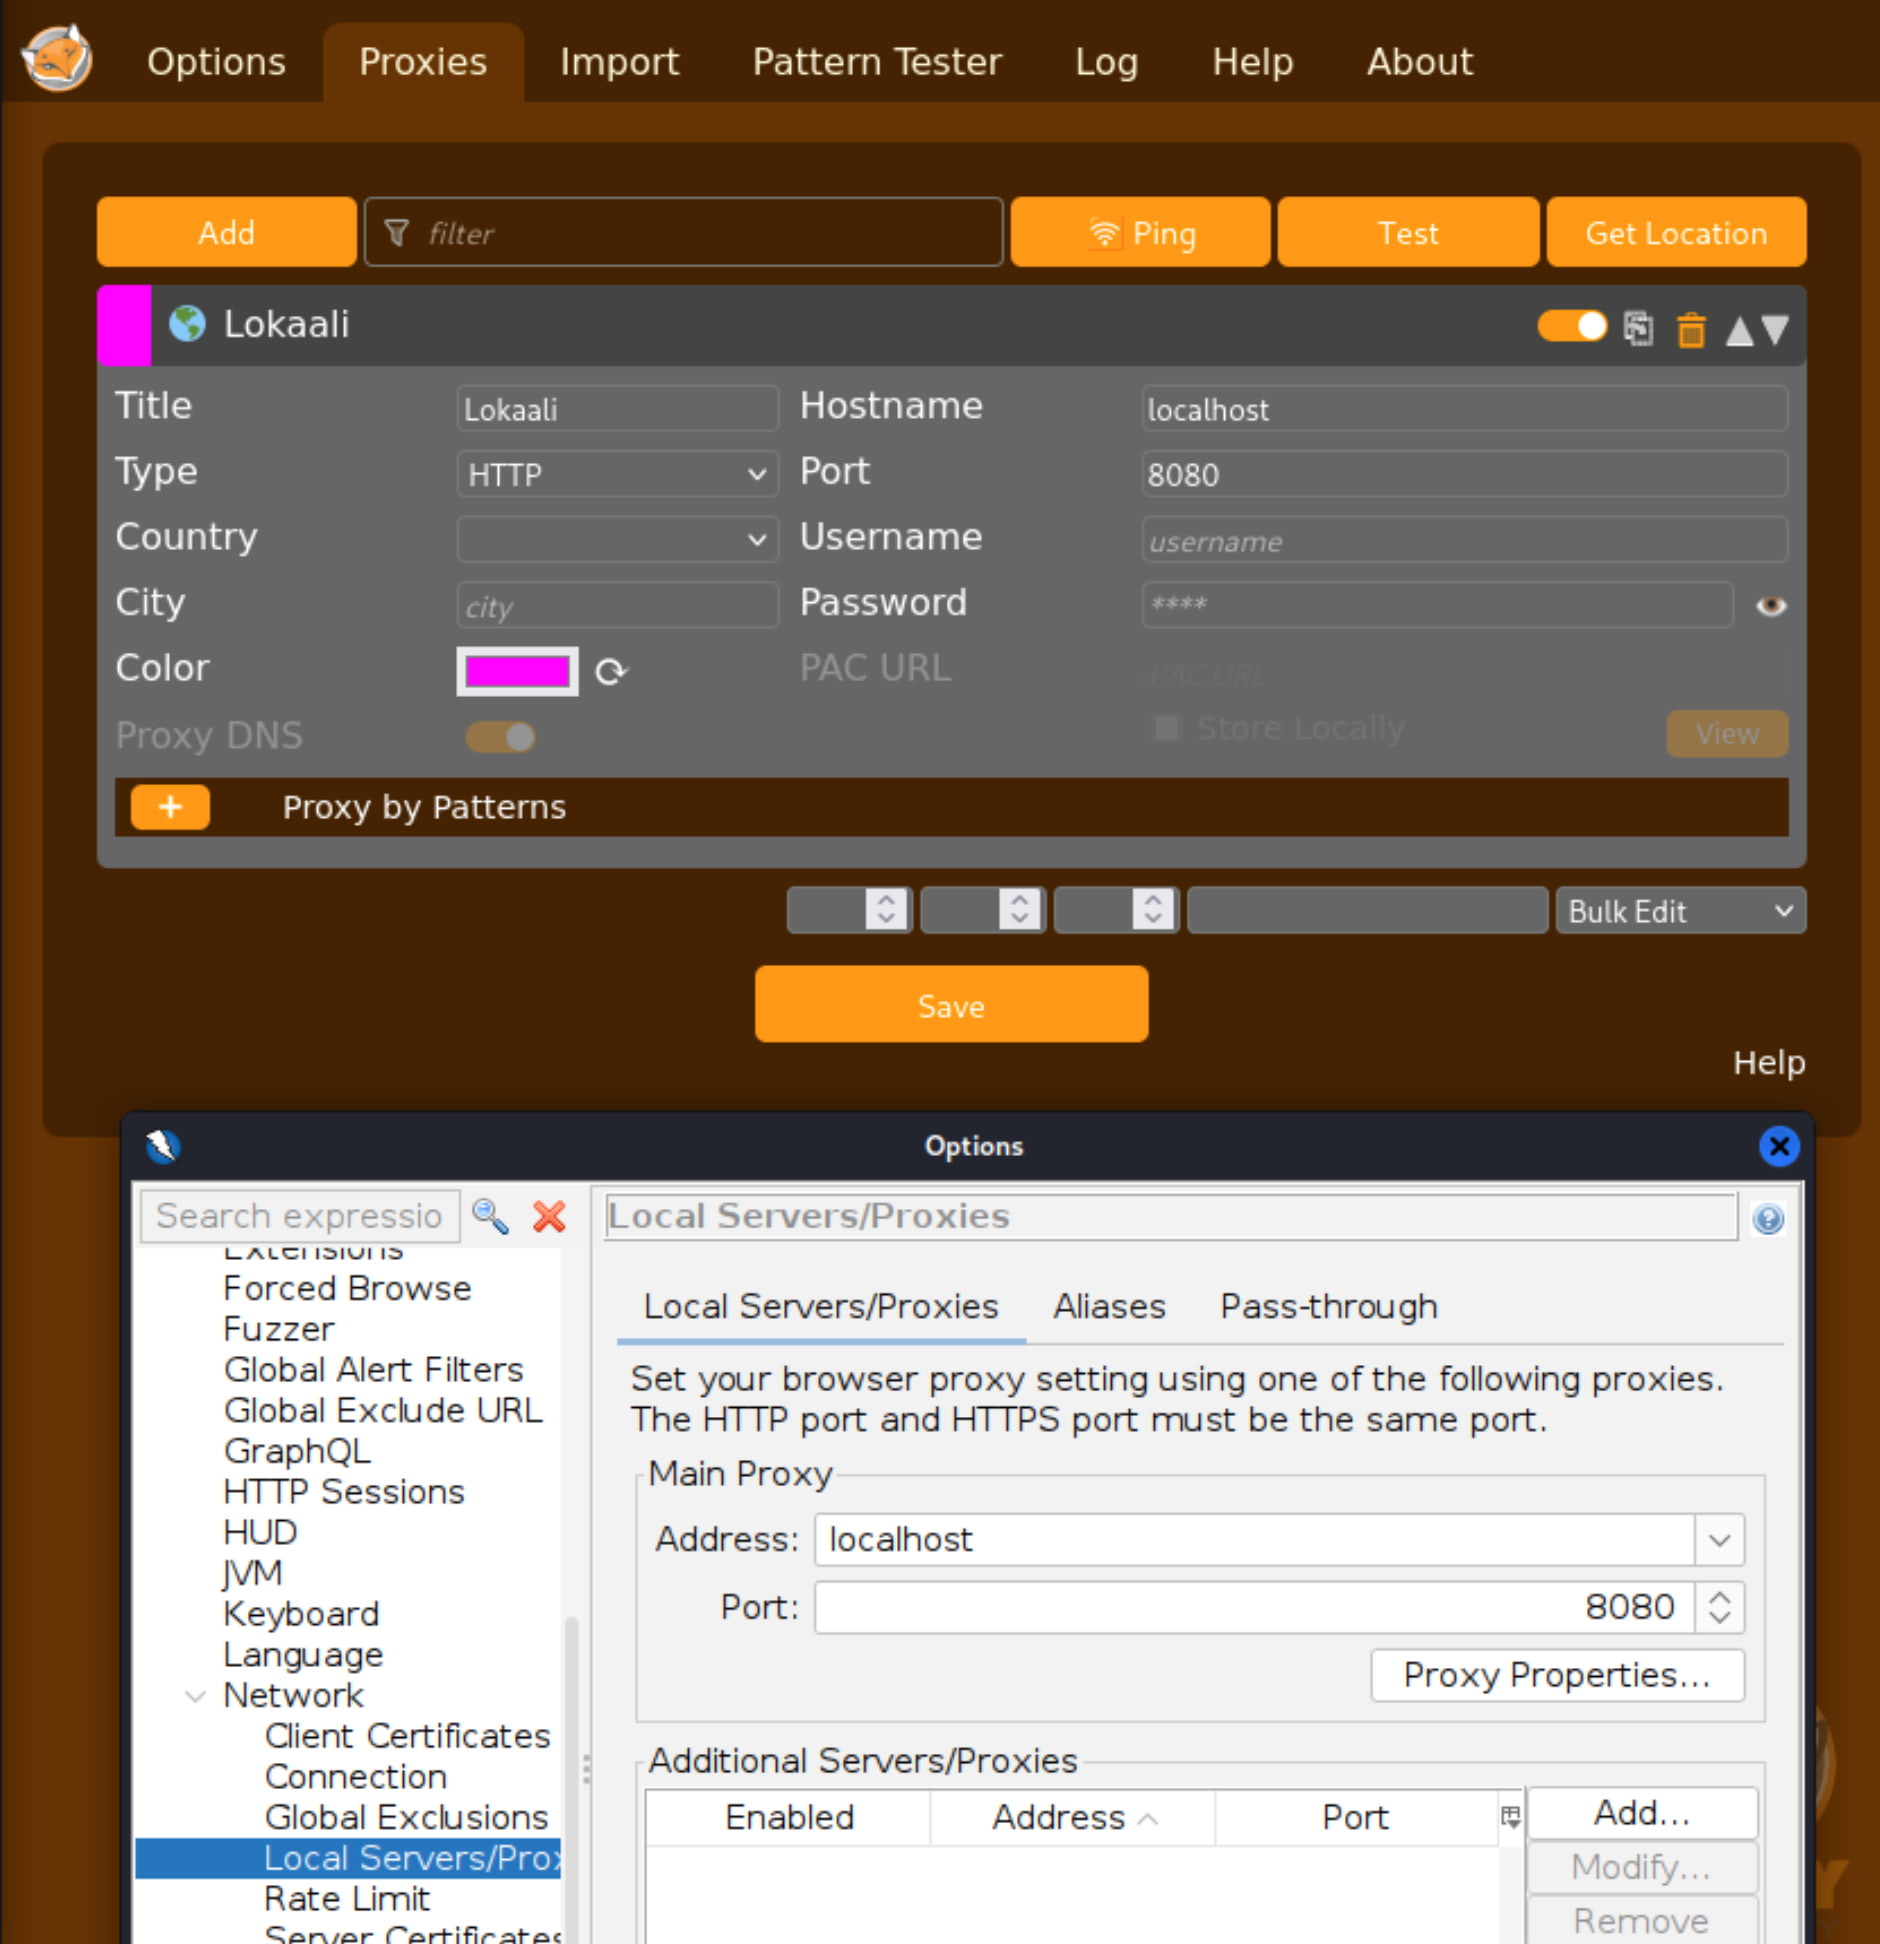Screen dimensions: 1880x1944
Task: Open the Pass-through tab
Action: click(1328, 1306)
